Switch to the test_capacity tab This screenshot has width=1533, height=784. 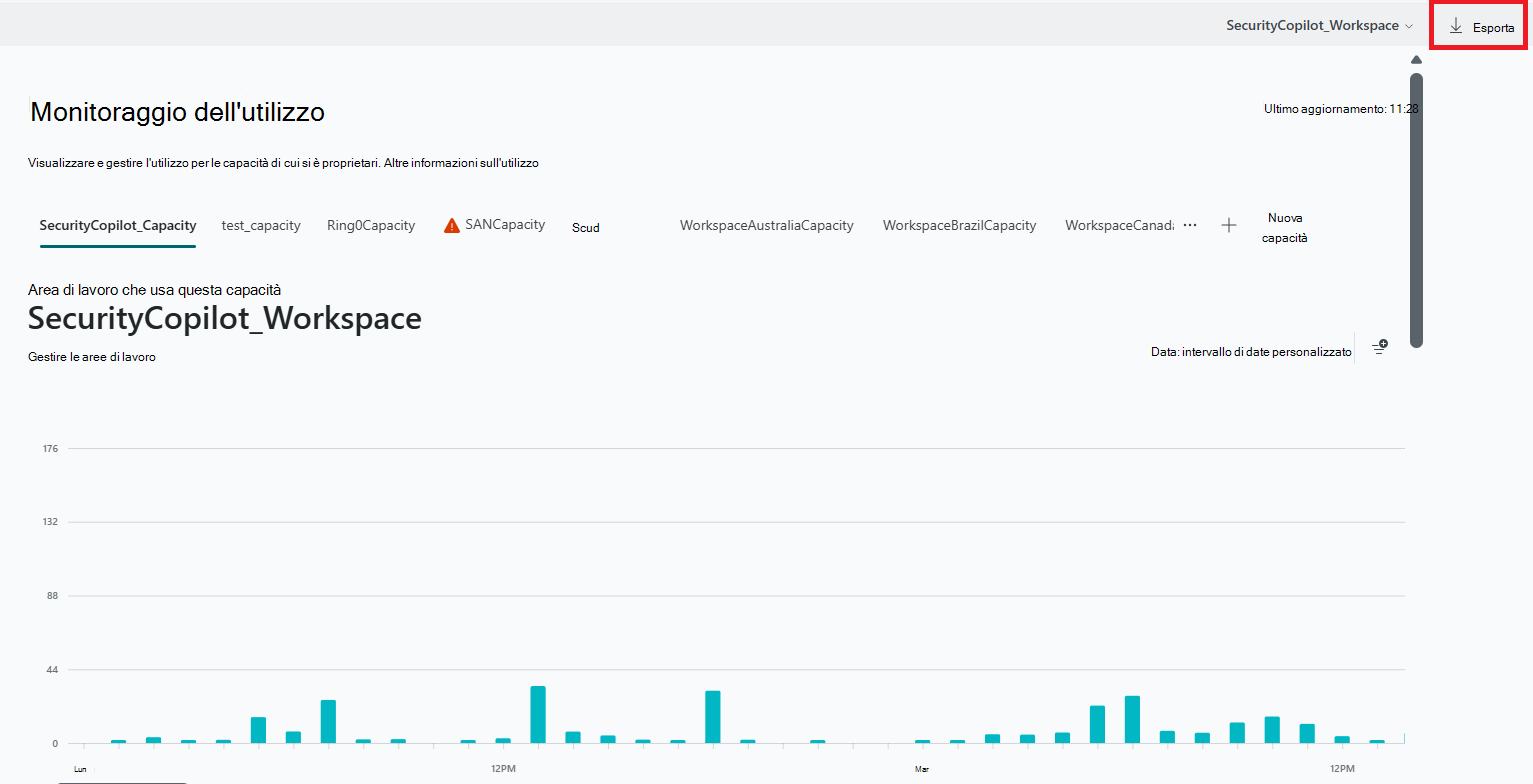(260, 225)
